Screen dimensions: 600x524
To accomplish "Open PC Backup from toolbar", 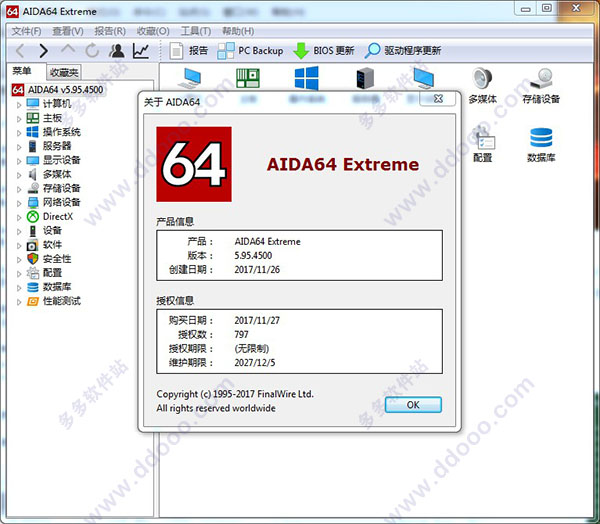I will [250, 51].
